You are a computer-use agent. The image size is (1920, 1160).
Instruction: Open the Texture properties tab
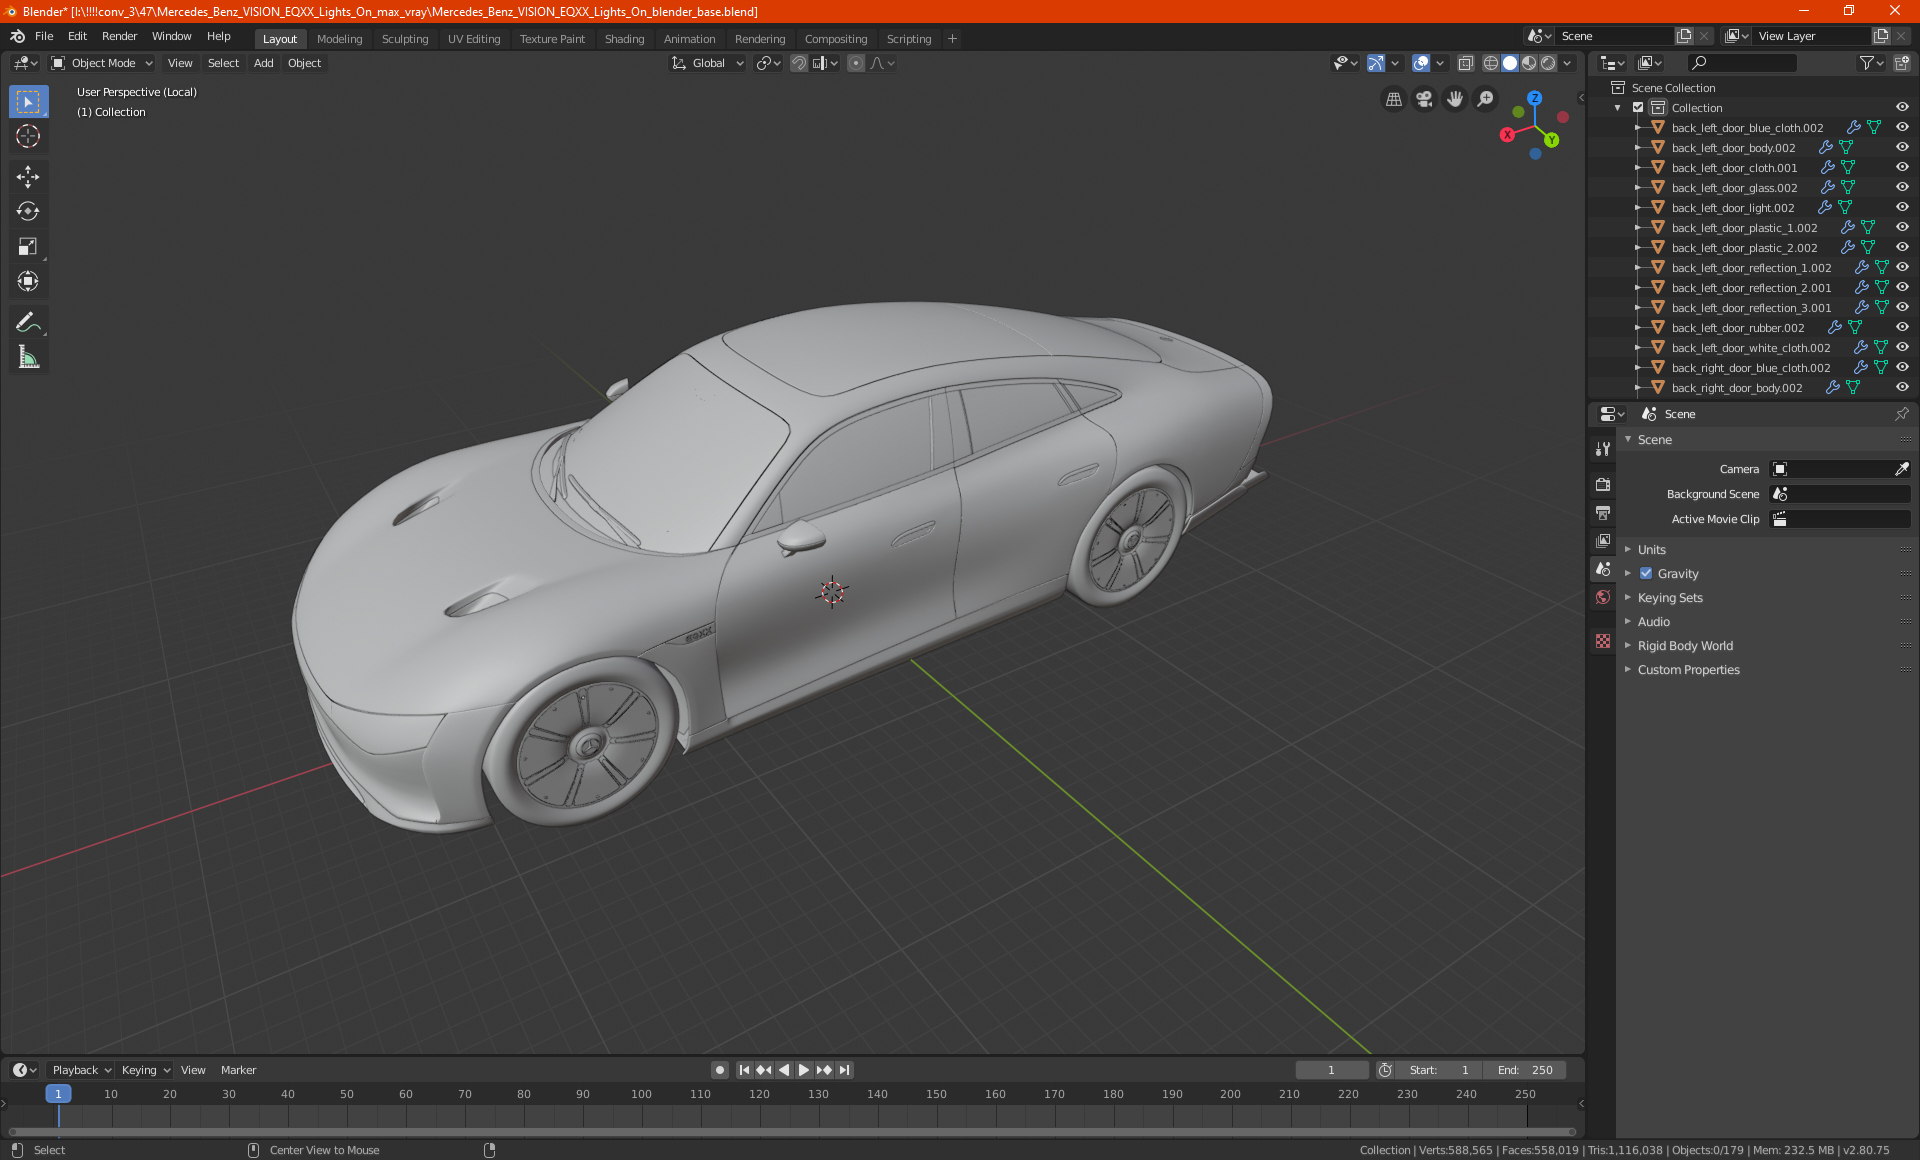click(x=1603, y=641)
